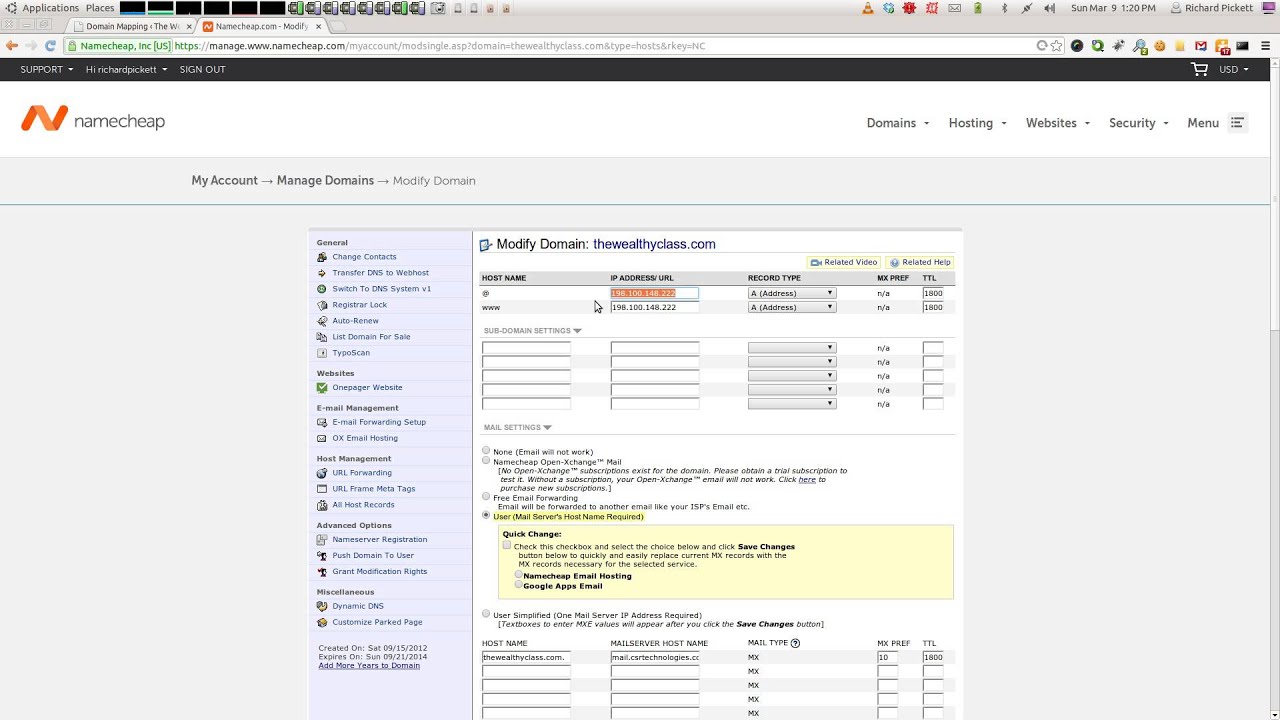
Task: Open the Hi richardpickett account menu
Action: pos(128,69)
